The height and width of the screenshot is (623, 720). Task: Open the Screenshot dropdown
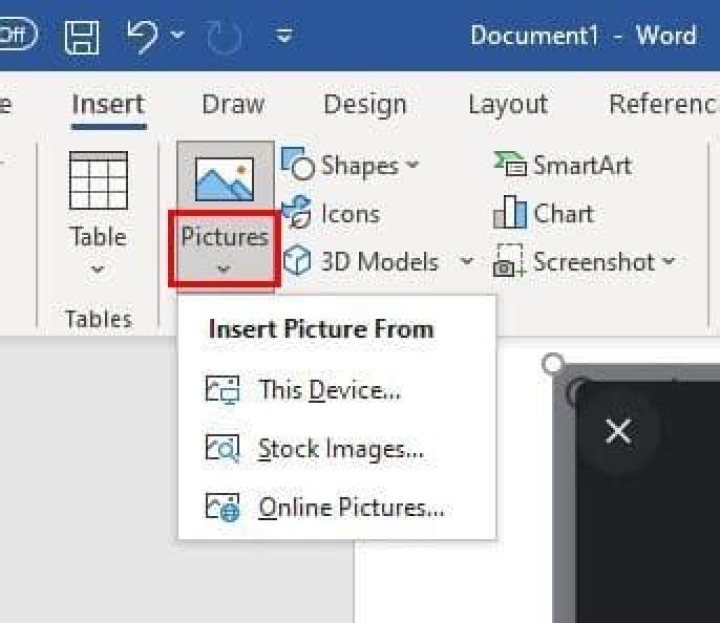point(584,262)
